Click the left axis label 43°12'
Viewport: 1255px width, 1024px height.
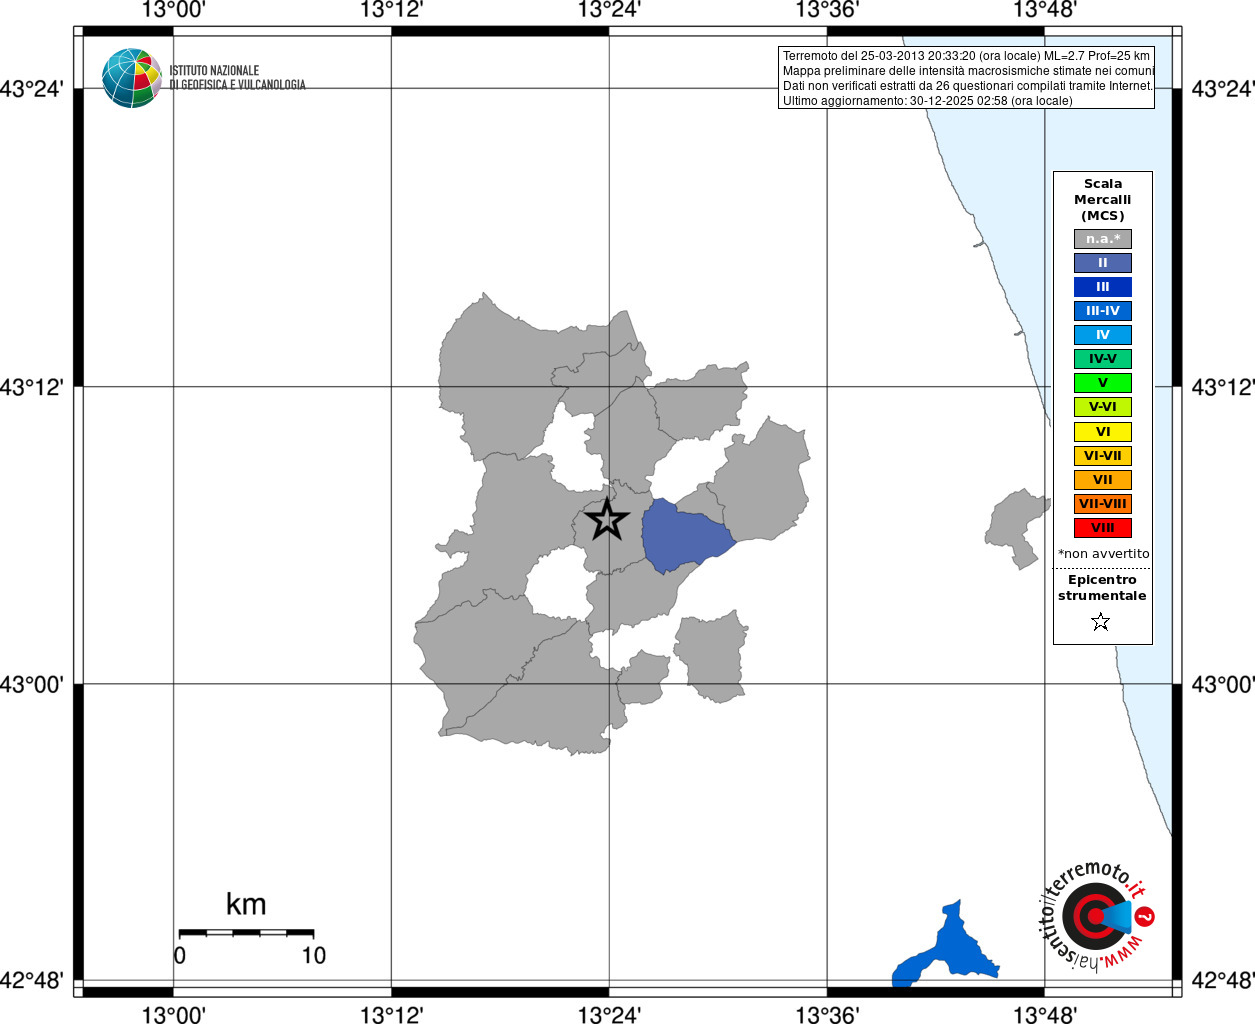(32, 387)
